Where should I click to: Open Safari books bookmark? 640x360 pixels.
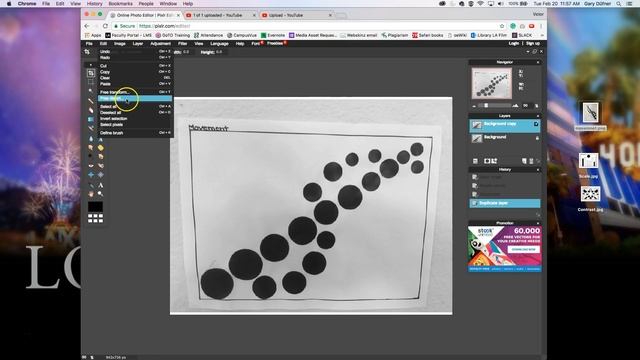click(427, 36)
